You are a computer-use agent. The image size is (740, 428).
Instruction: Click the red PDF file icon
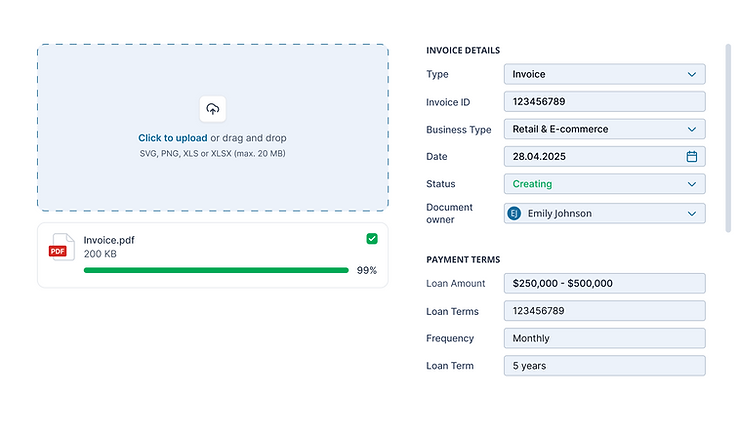tap(61, 247)
